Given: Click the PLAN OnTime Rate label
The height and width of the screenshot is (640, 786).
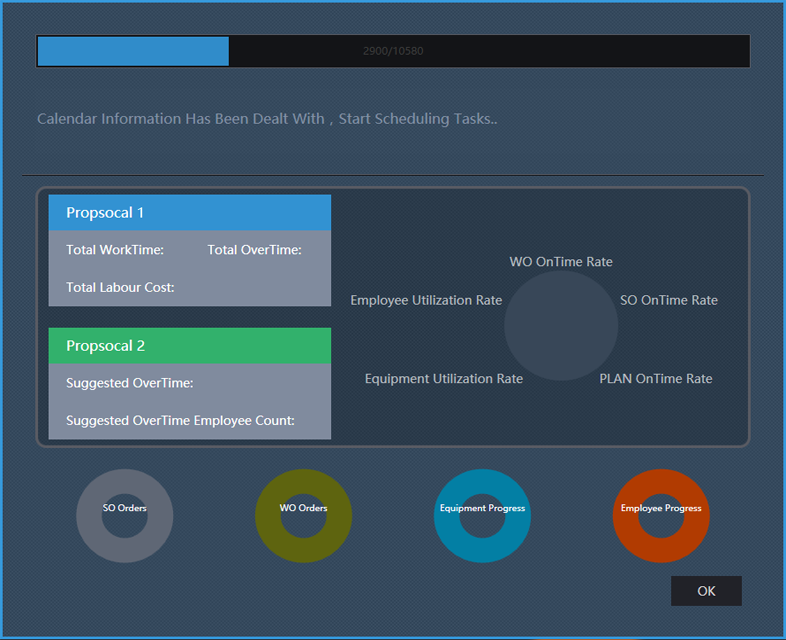Looking at the screenshot, I should click(655, 379).
